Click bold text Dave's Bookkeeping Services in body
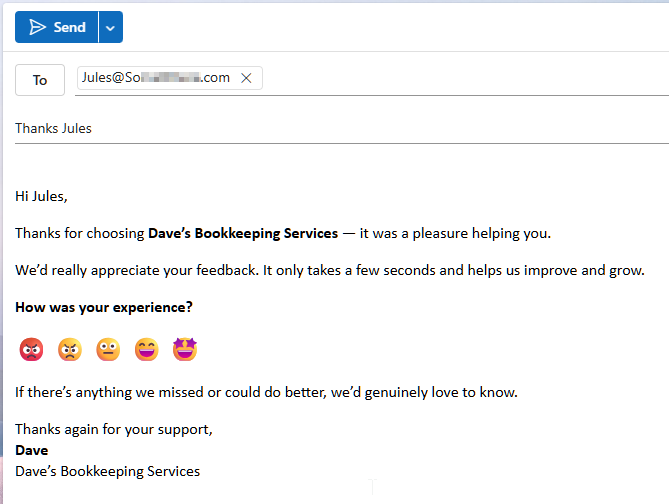 [243, 233]
